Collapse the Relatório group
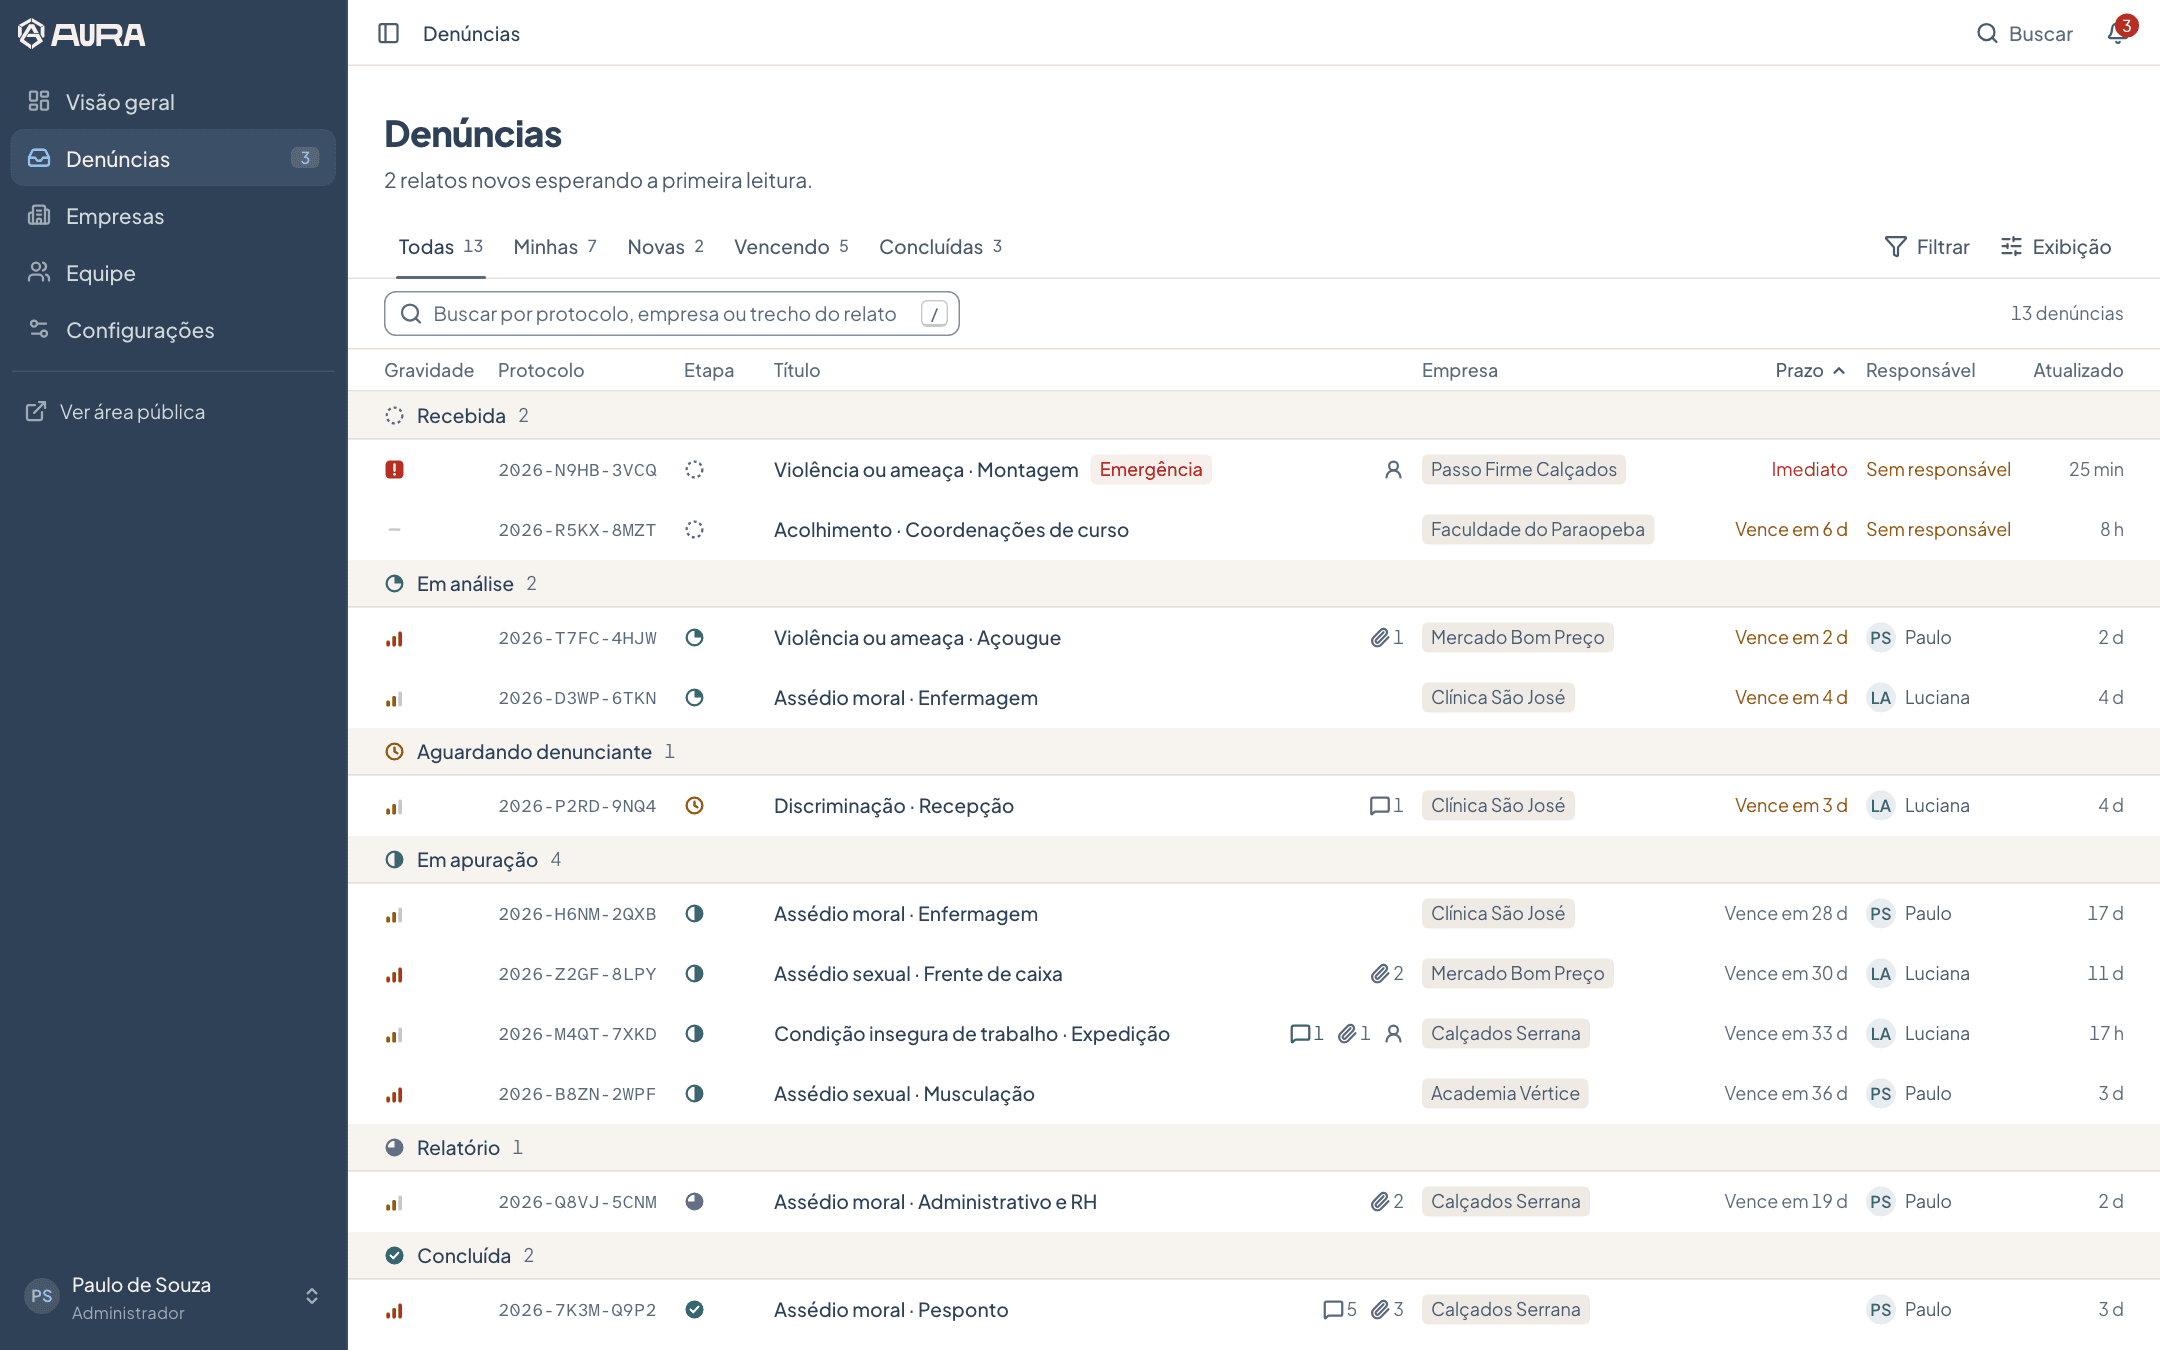 tap(1254, 1147)
